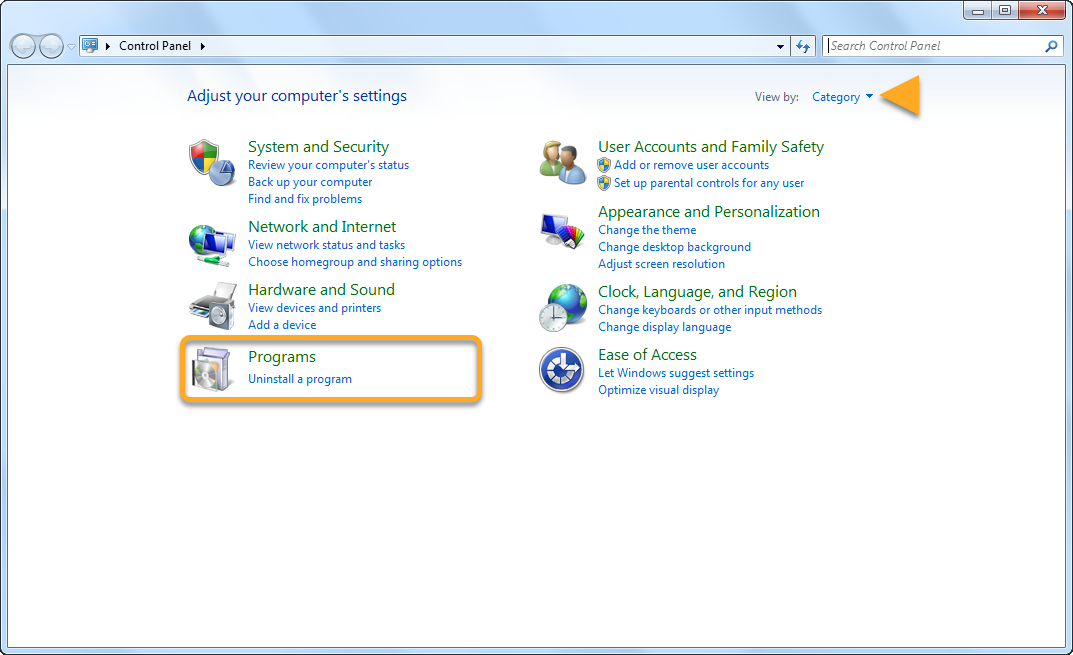
Task: Click the Programs disc box icon
Action: pos(212,369)
